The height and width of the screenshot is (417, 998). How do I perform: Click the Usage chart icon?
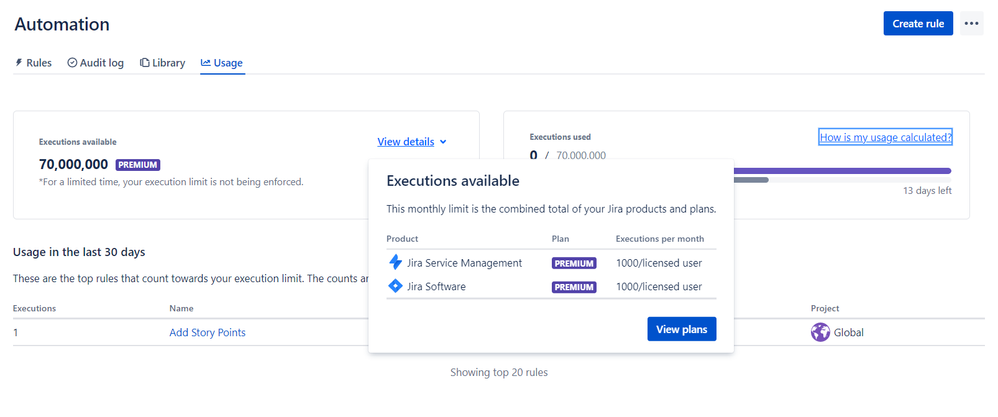(206, 63)
